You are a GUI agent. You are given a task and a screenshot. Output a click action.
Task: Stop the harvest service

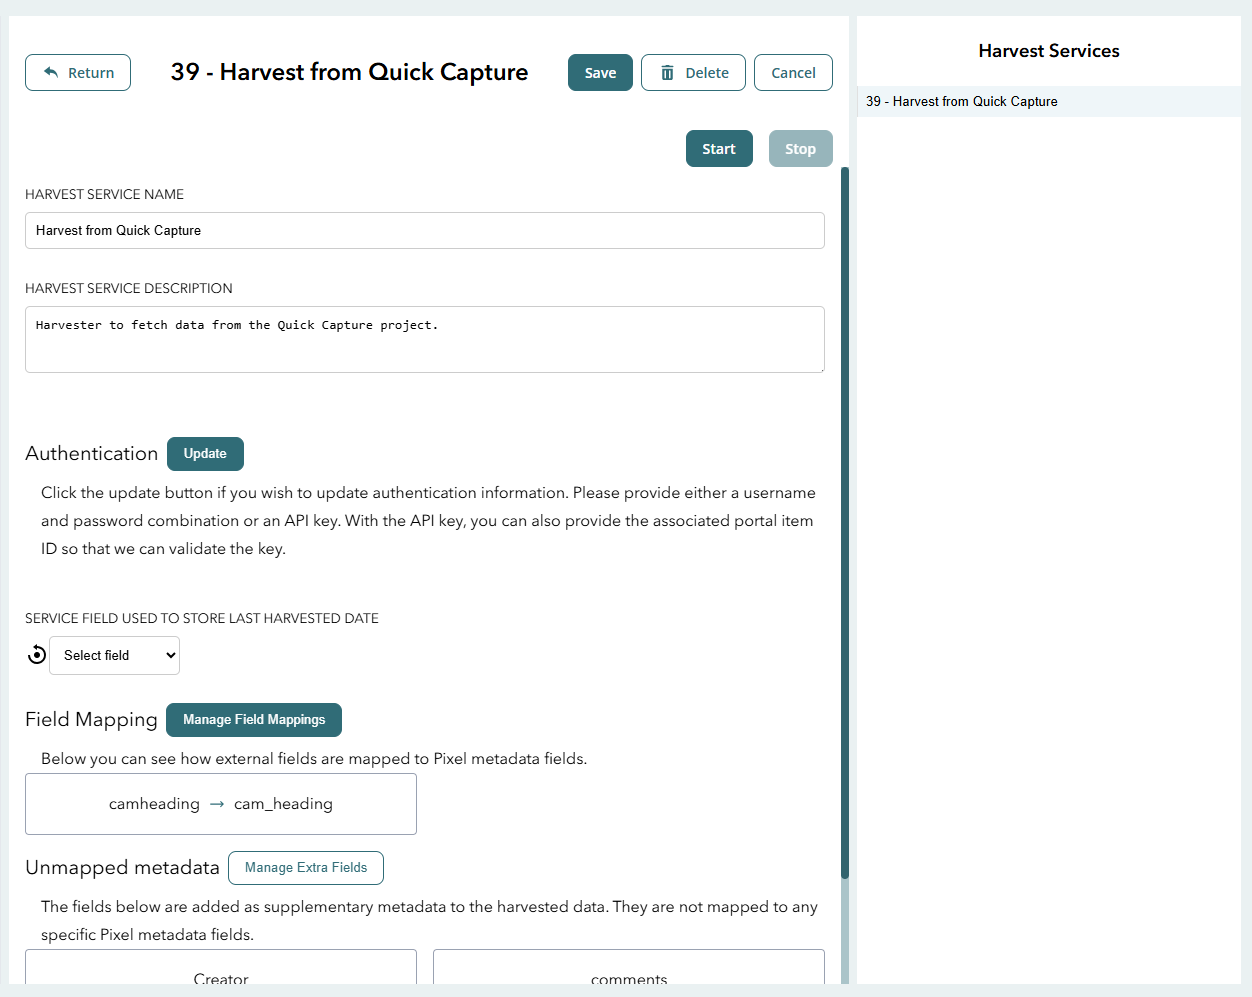[x=800, y=149]
